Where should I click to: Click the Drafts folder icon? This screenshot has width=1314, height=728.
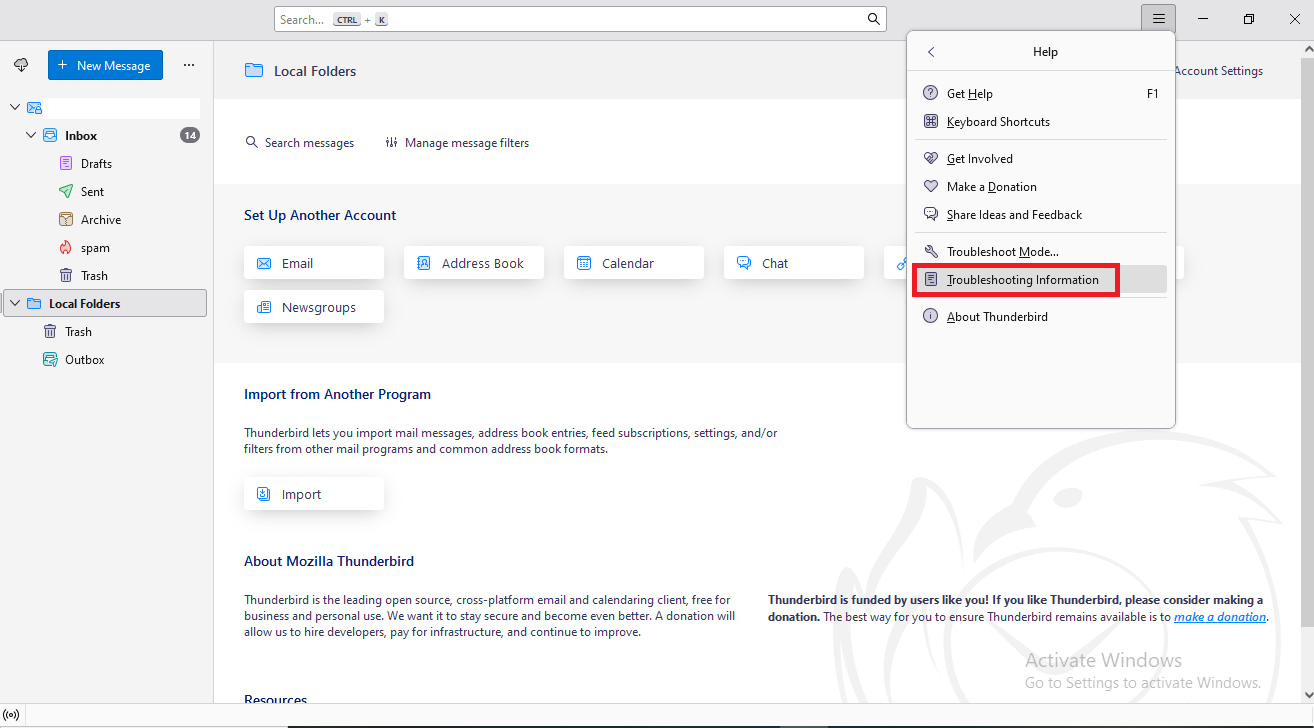tap(66, 164)
